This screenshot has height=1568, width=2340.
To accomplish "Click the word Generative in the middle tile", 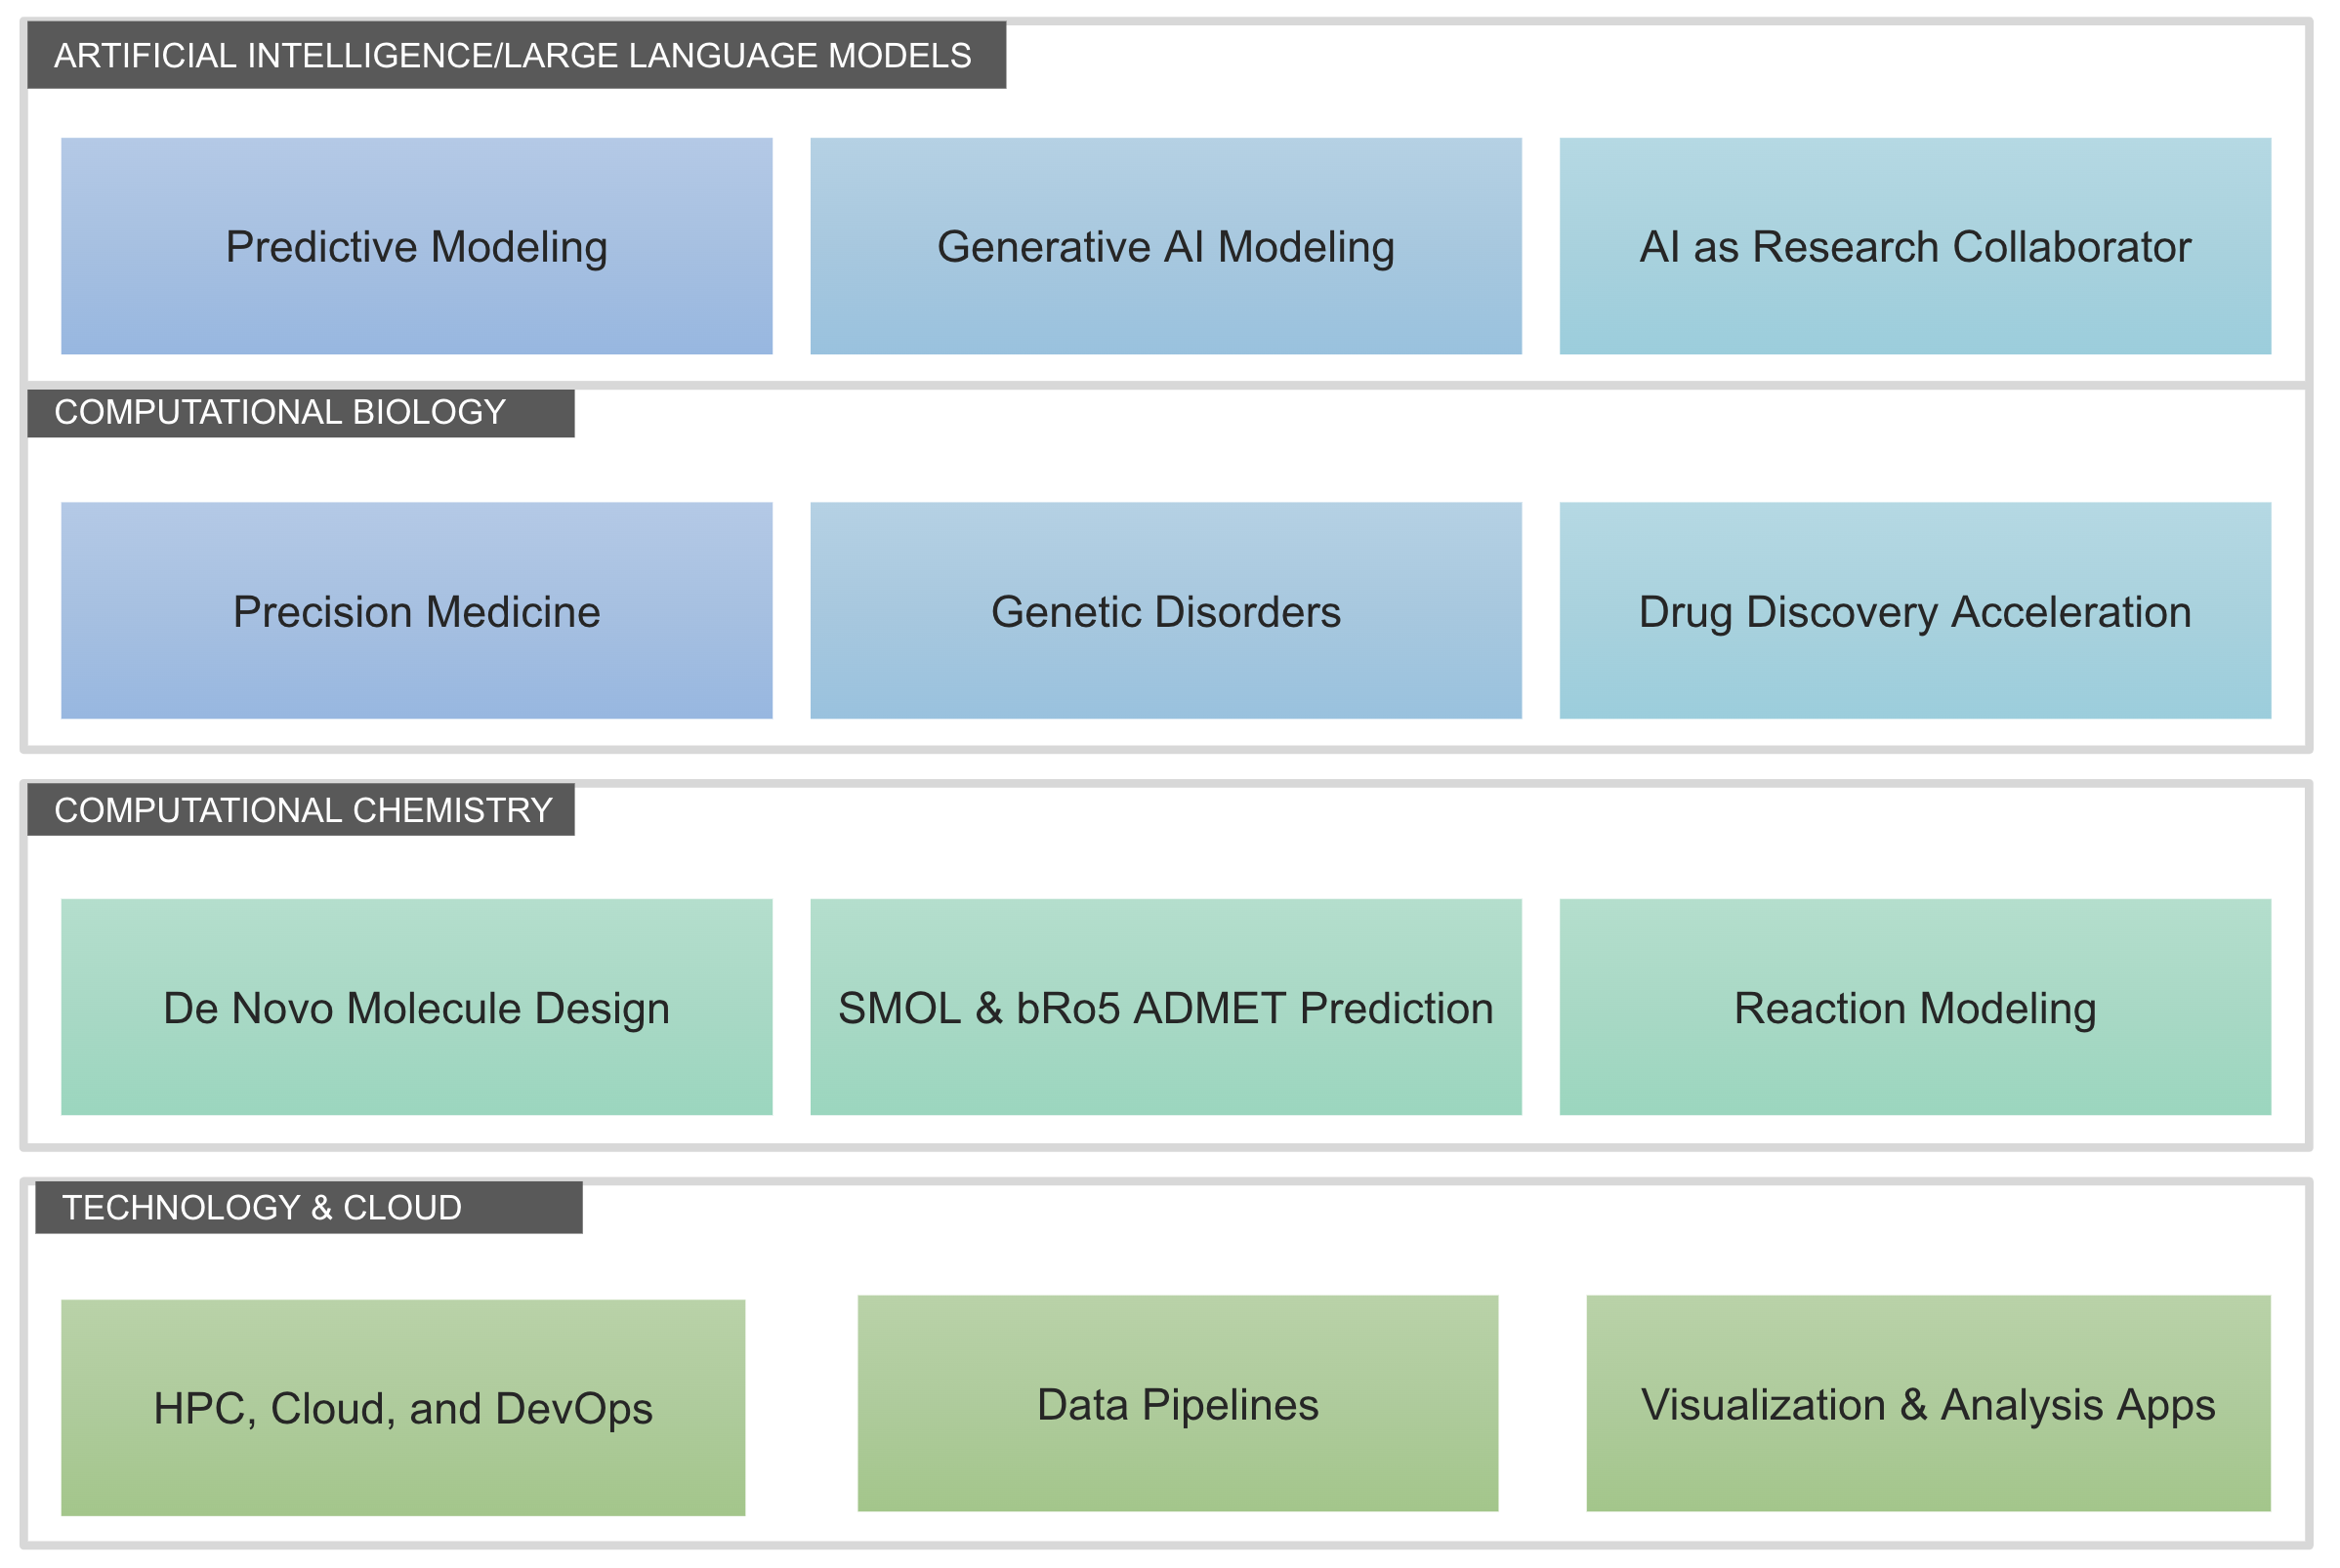I will point(1044,247).
